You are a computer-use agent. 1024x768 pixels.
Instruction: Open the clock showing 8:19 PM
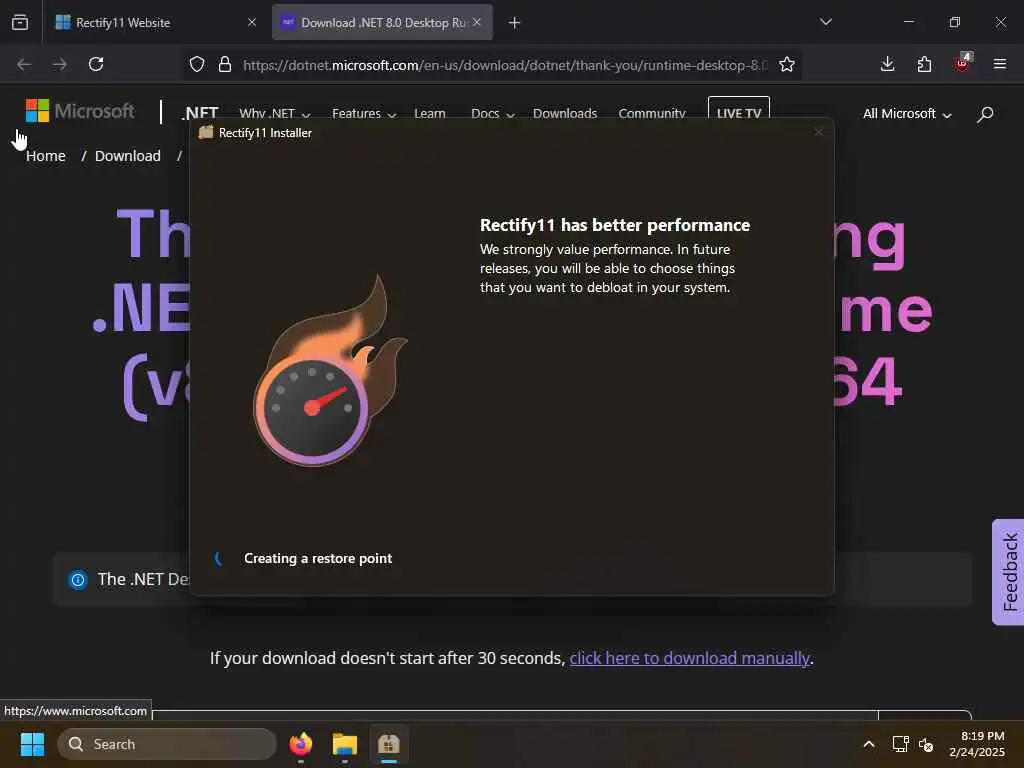click(x=977, y=744)
